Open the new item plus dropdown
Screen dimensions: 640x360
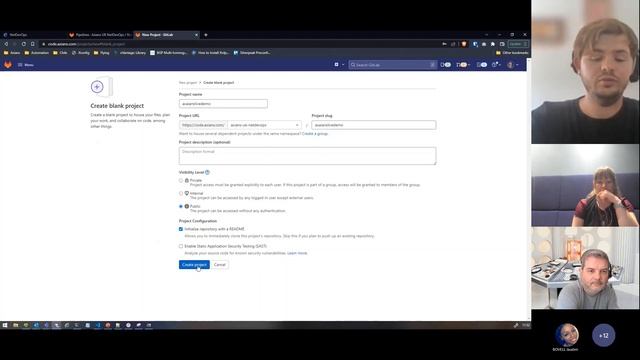(339, 64)
